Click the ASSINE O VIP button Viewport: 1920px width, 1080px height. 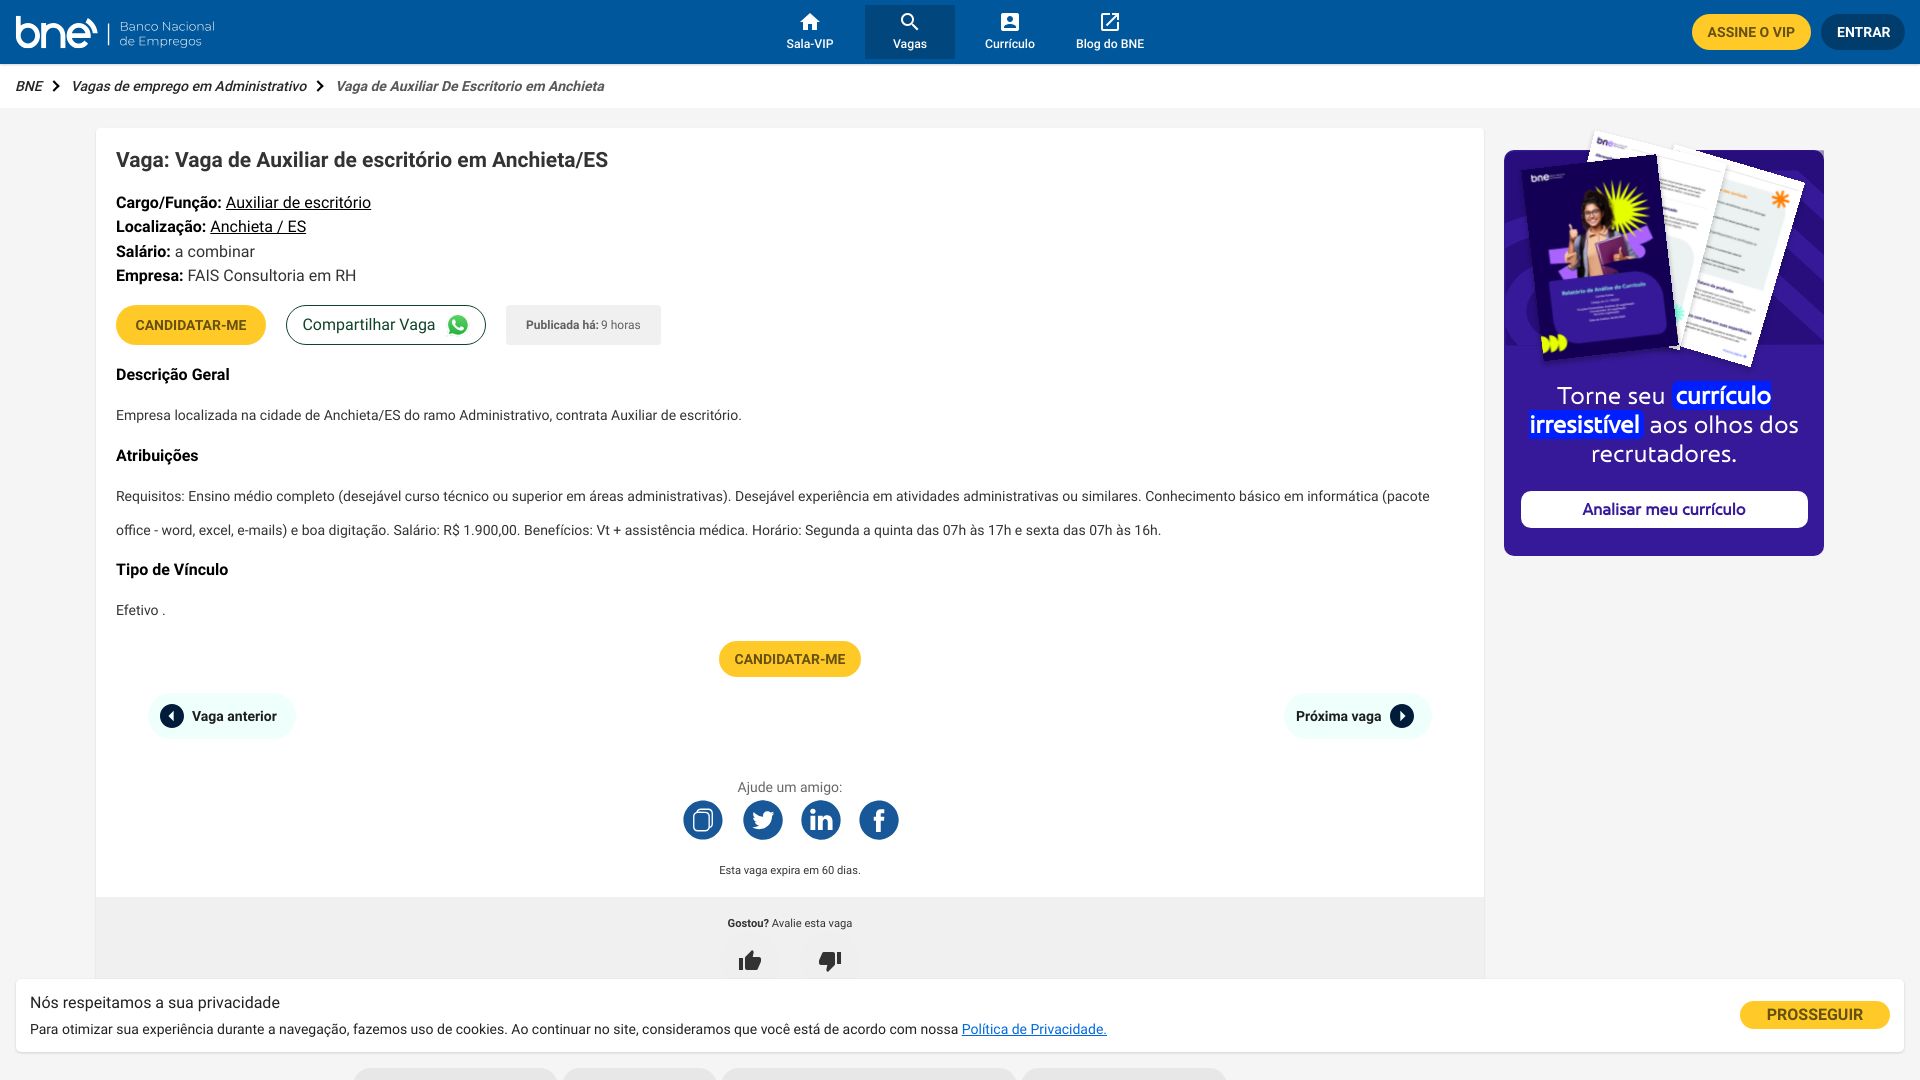click(1751, 32)
